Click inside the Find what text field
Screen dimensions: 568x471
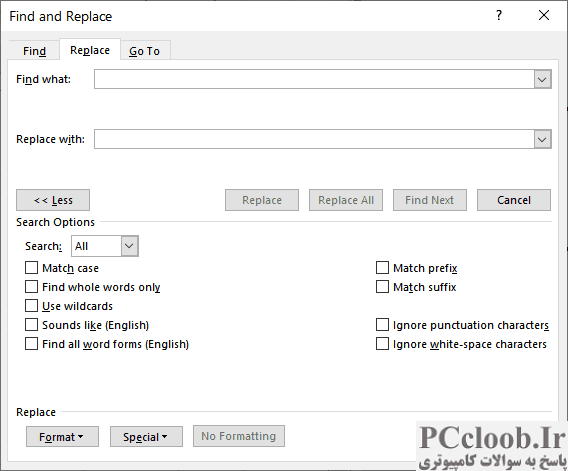pos(314,79)
